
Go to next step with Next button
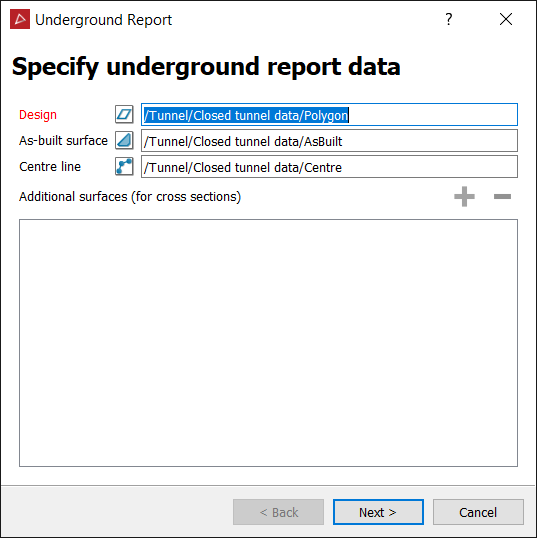[x=378, y=512]
